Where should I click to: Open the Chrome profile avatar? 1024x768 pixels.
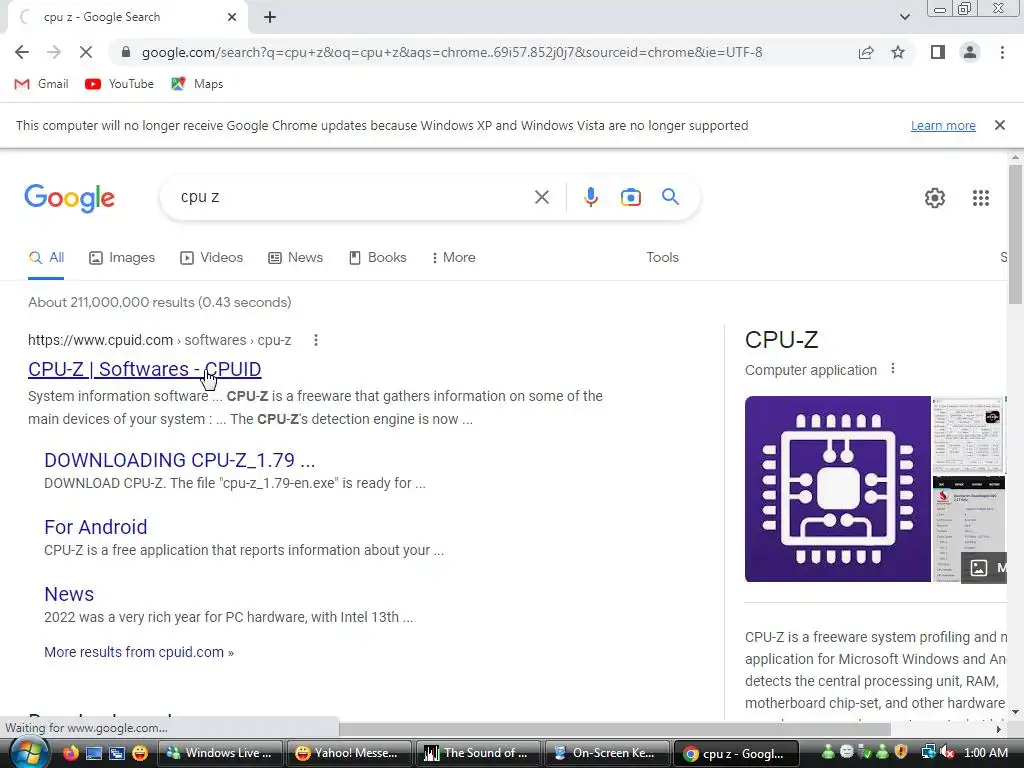pyautogui.click(x=970, y=52)
